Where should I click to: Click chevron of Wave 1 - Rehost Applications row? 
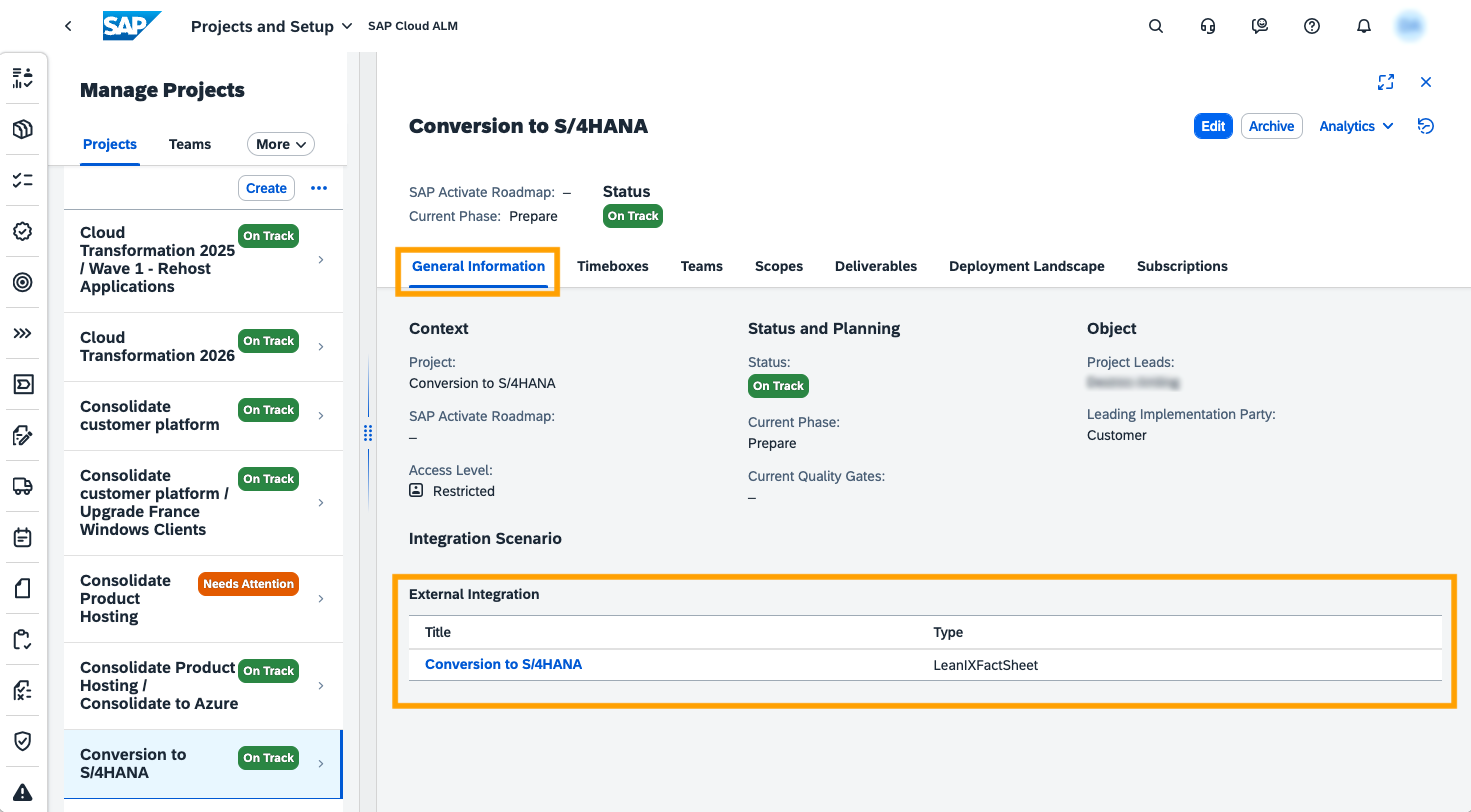(321, 260)
